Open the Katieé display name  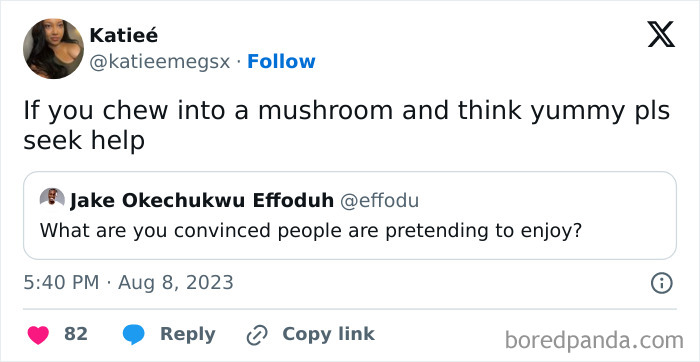[x=124, y=35]
